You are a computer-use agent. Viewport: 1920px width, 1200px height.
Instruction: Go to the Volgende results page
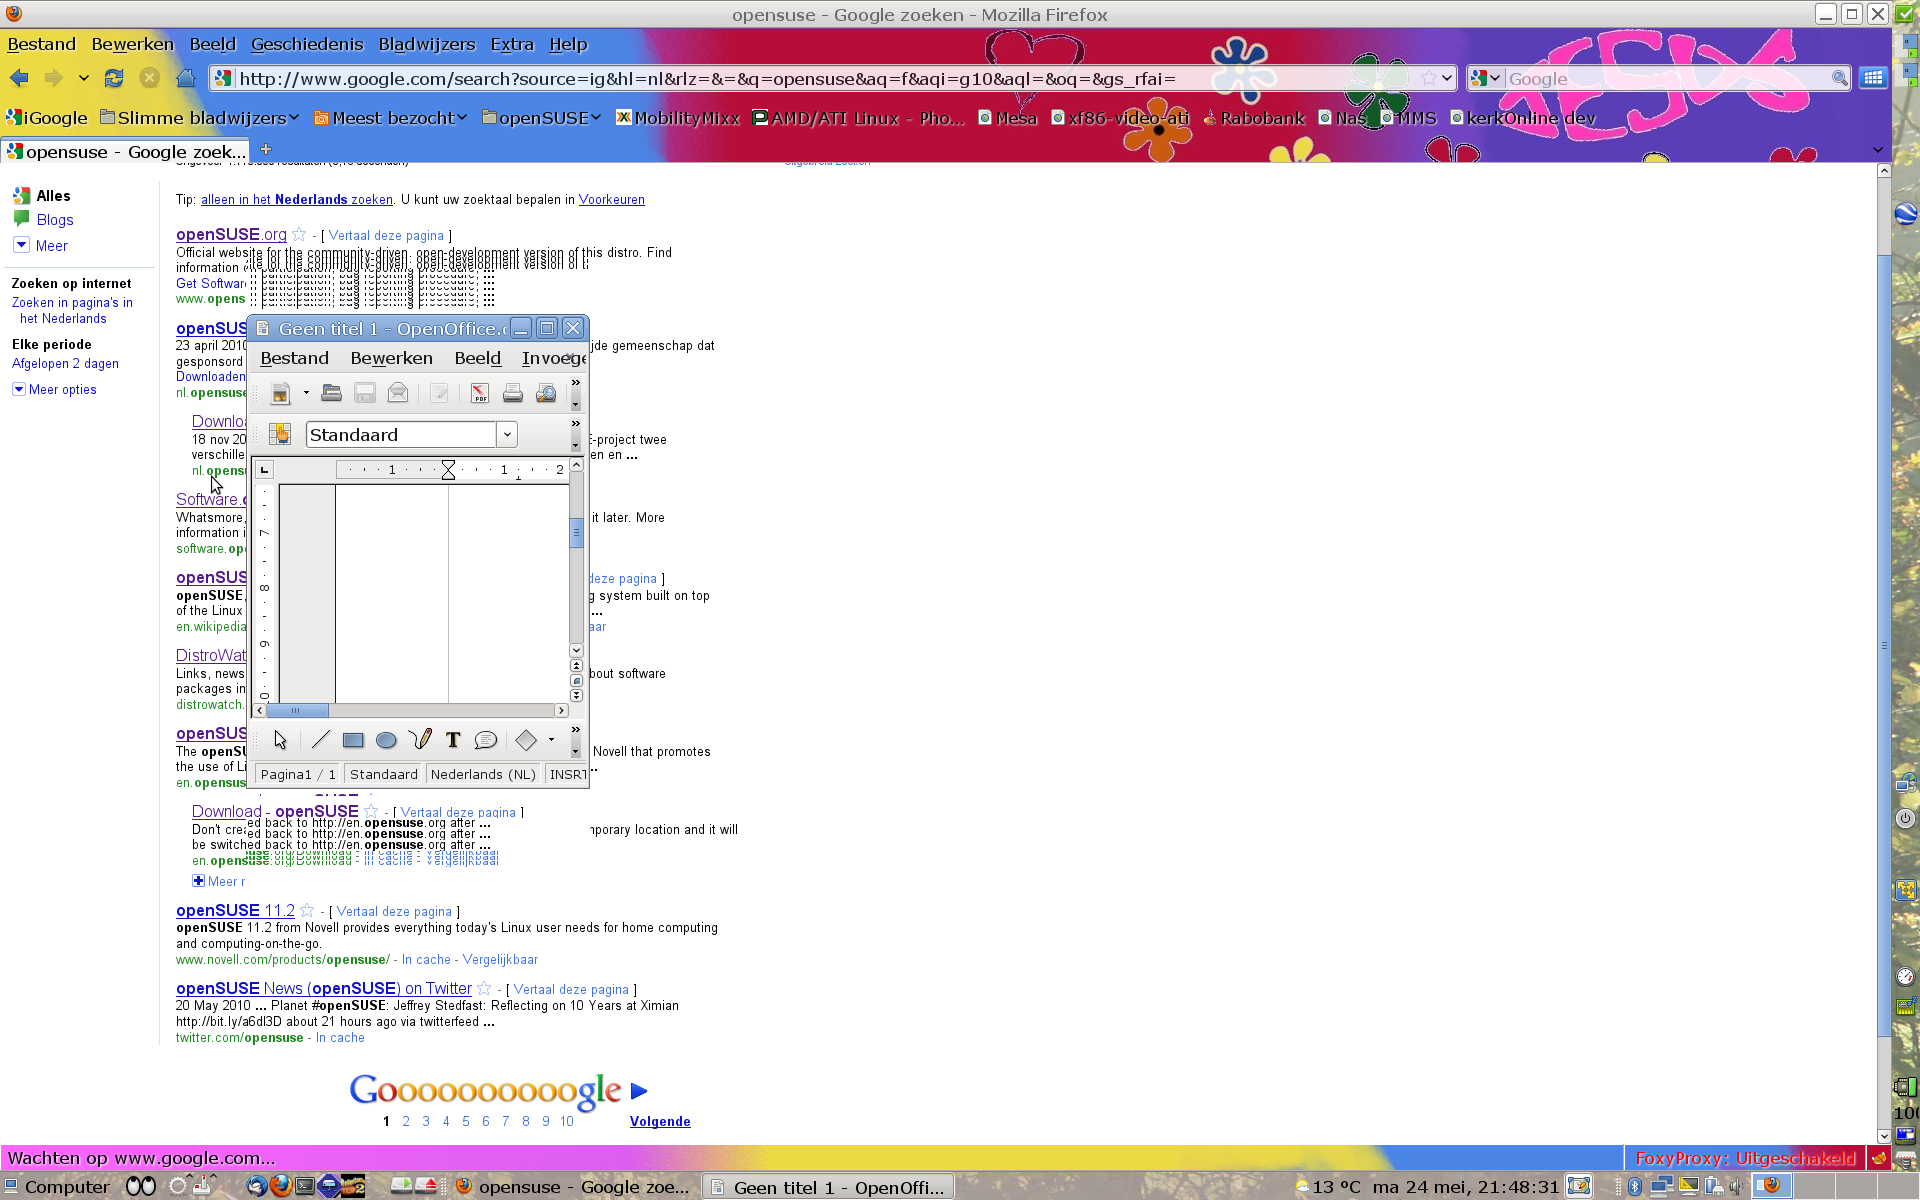[x=659, y=1121]
